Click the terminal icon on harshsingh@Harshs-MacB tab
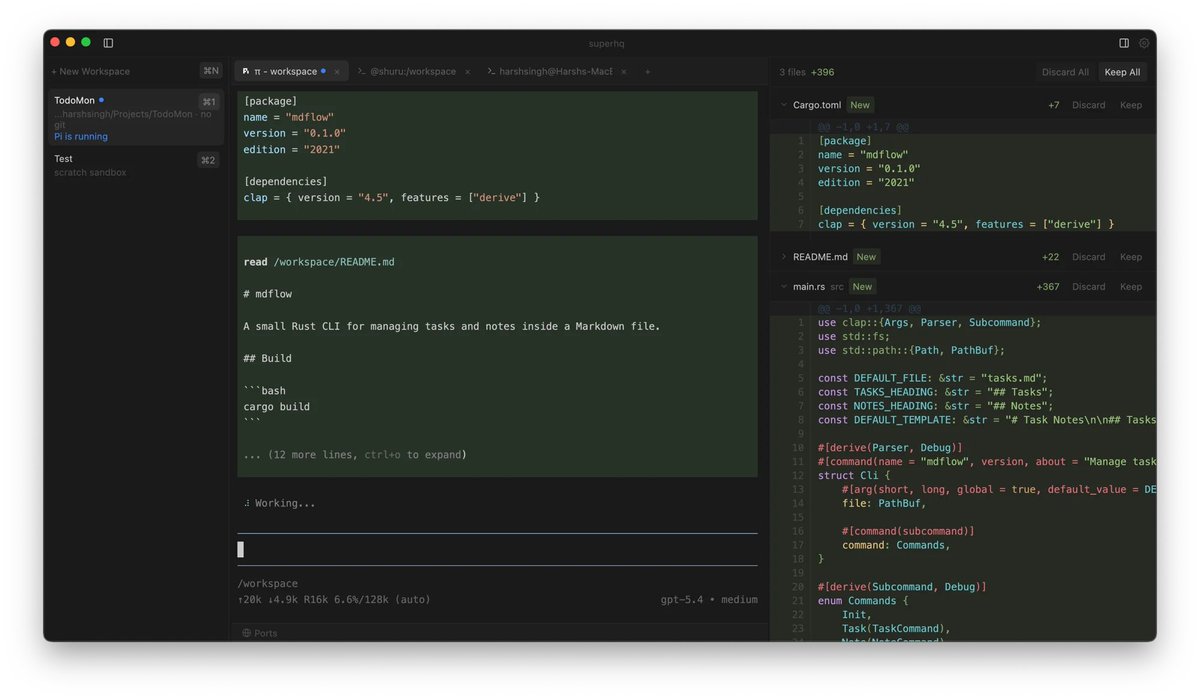This screenshot has width=1200, height=699. pyautogui.click(x=492, y=72)
